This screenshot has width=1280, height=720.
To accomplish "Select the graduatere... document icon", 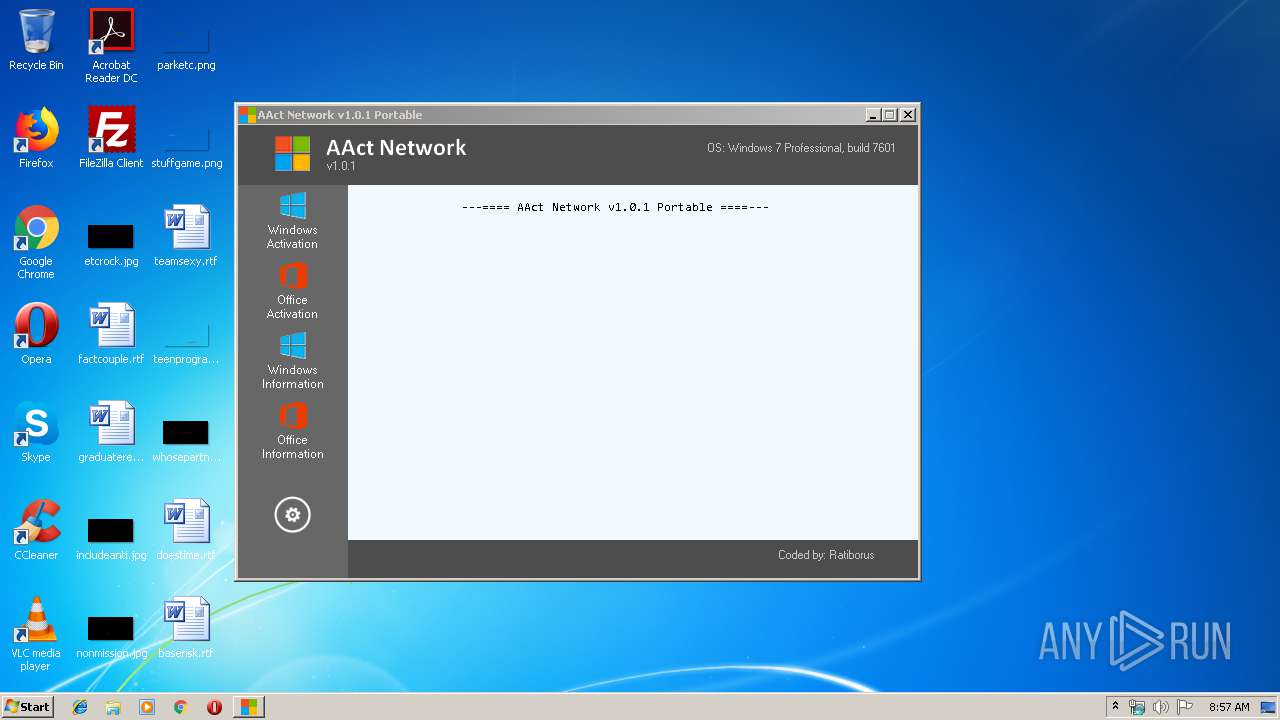I will 111,432.
